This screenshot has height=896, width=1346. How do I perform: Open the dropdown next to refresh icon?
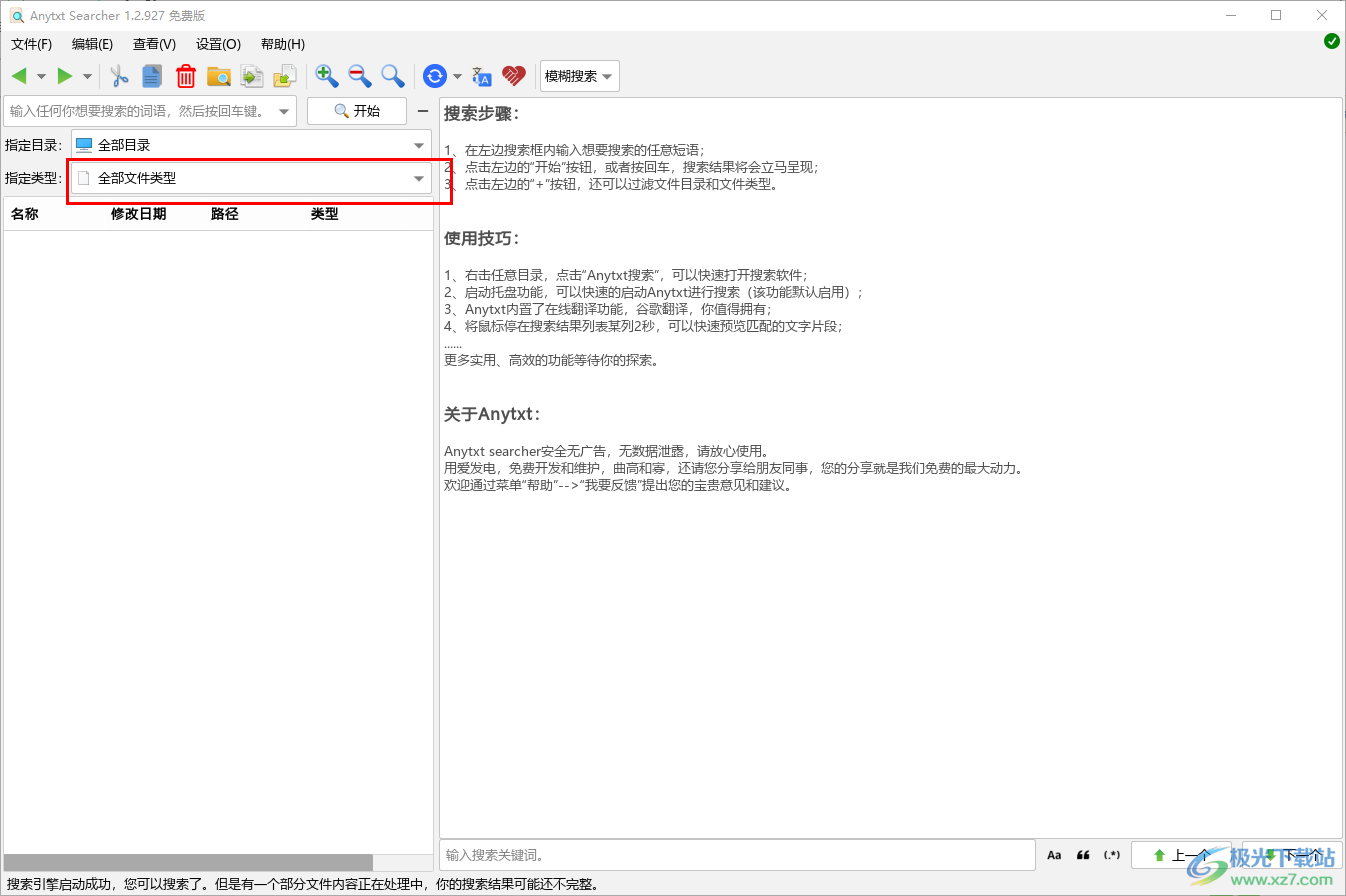point(457,76)
